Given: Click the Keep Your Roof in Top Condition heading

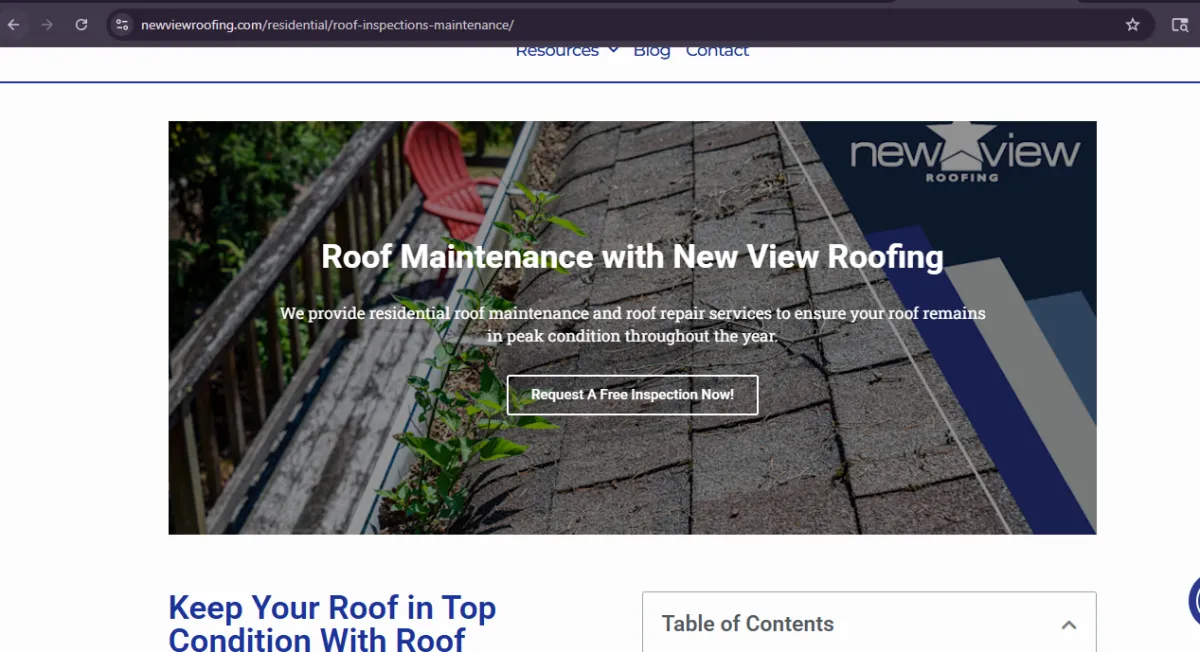Looking at the screenshot, I should 332,623.
